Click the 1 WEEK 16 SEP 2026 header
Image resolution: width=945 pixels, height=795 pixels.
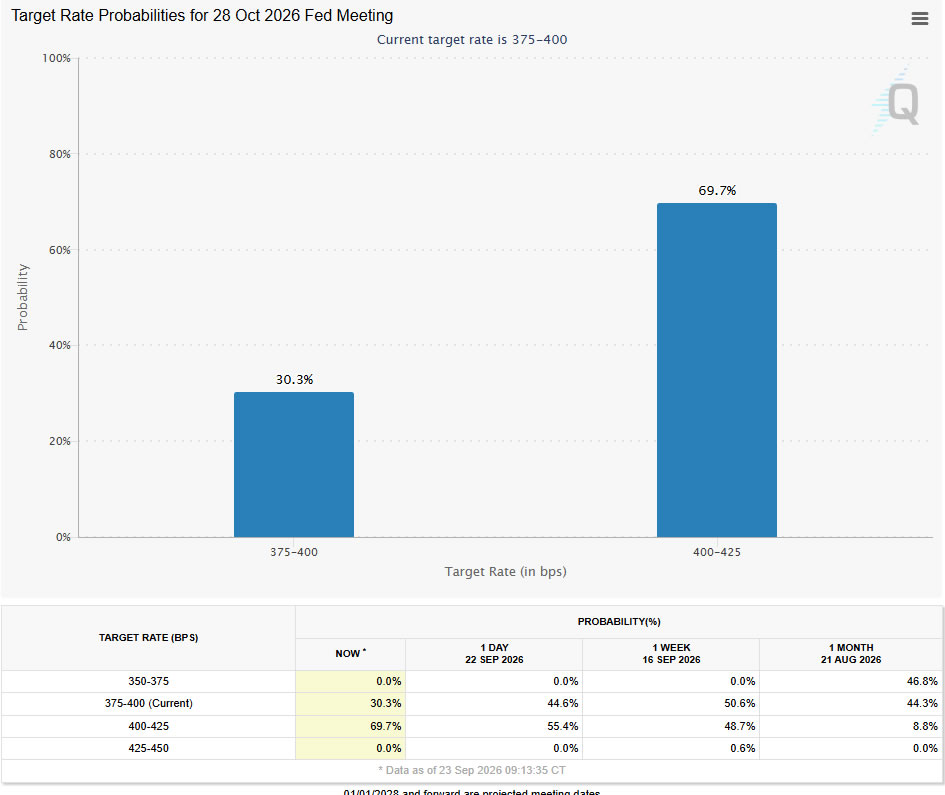pyautogui.click(x=671, y=654)
